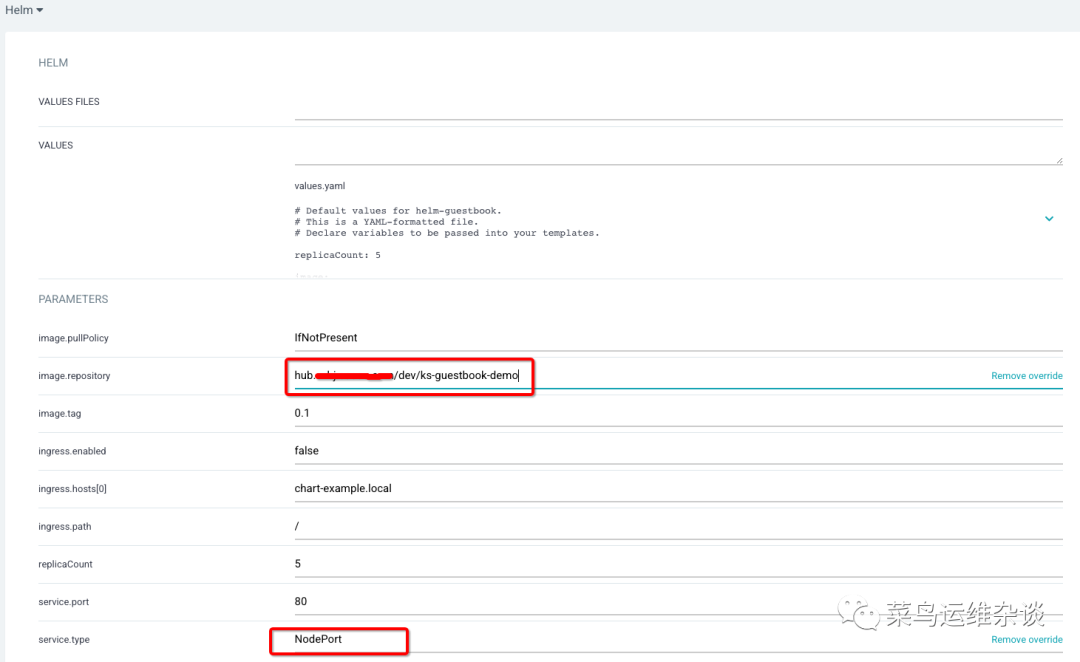Click the image.tag label
1080x662 pixels.
[x=60, y=414]
